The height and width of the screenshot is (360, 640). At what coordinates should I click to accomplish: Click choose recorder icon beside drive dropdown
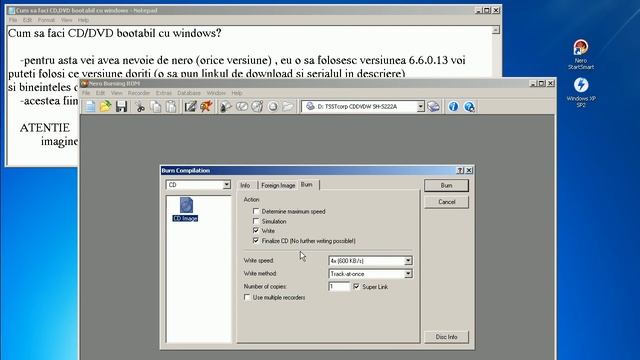coord(433,107)
